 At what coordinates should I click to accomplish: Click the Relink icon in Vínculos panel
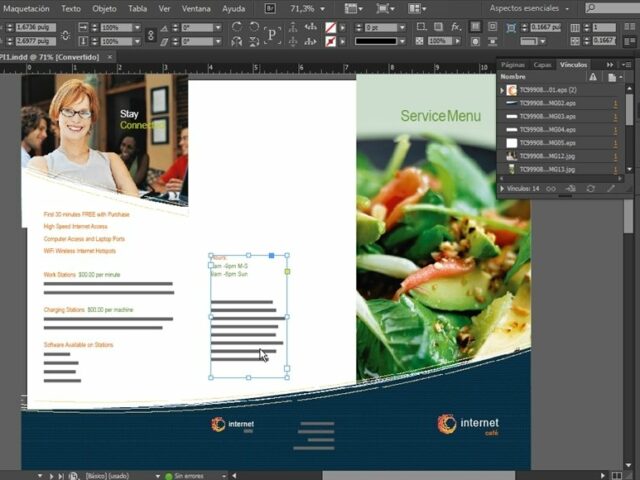click(552, 188)
